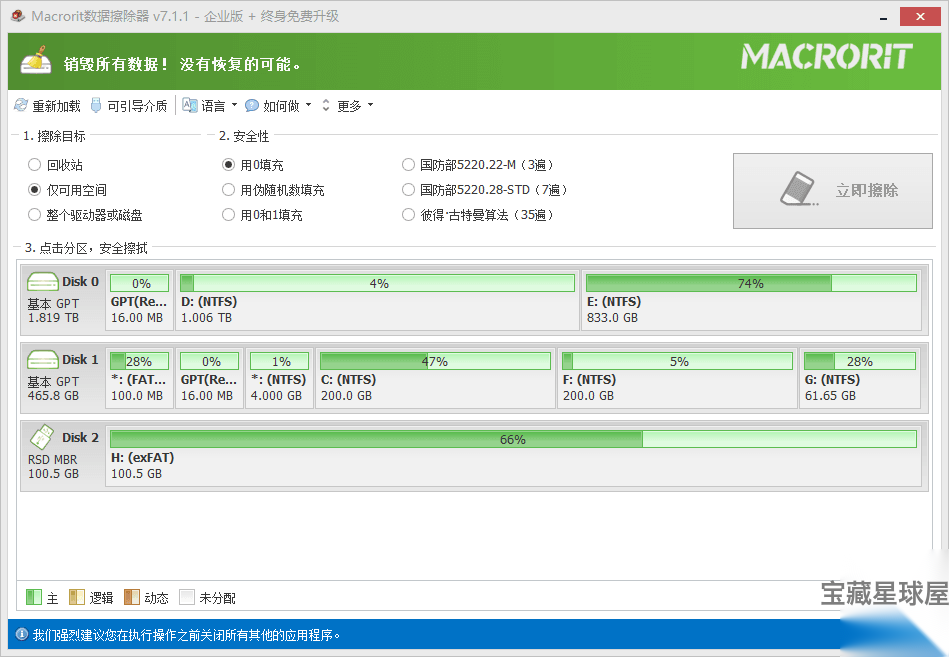Select the G: (NTFS) 61.65 GB partition
Viewport: 949px width, 657px height.
point(860,378)
